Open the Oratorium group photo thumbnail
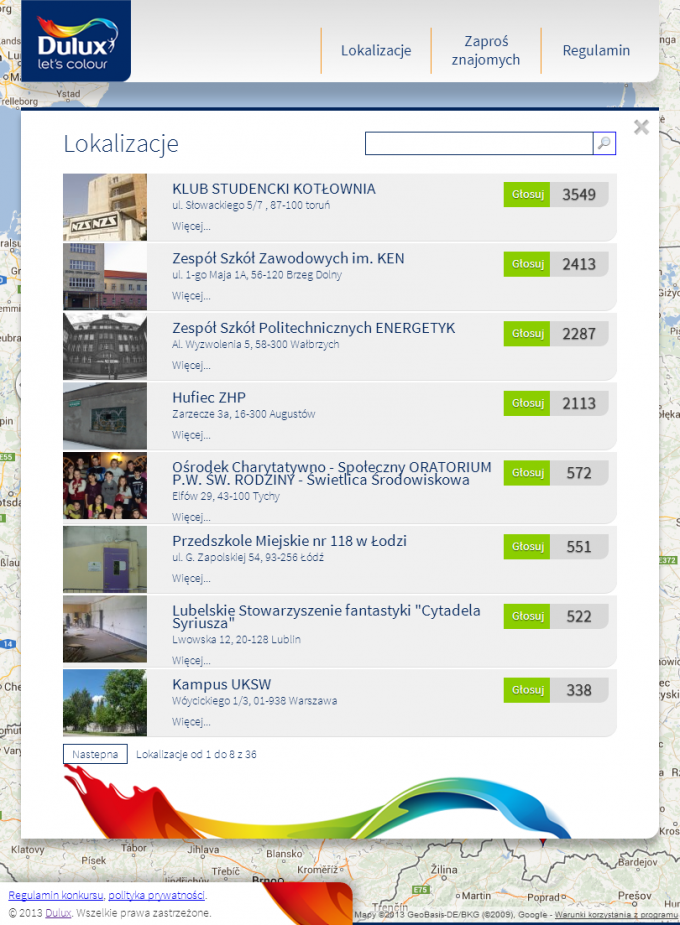Image resolution: width=680 pixels, height=925 pixels. [105, 486]
